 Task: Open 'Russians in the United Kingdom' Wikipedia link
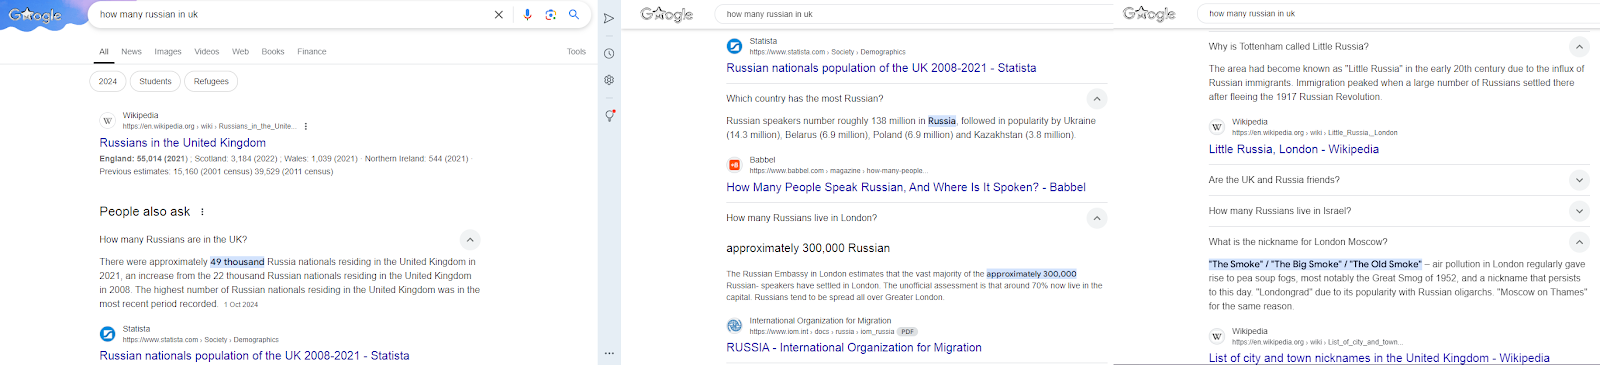(183, 143)
